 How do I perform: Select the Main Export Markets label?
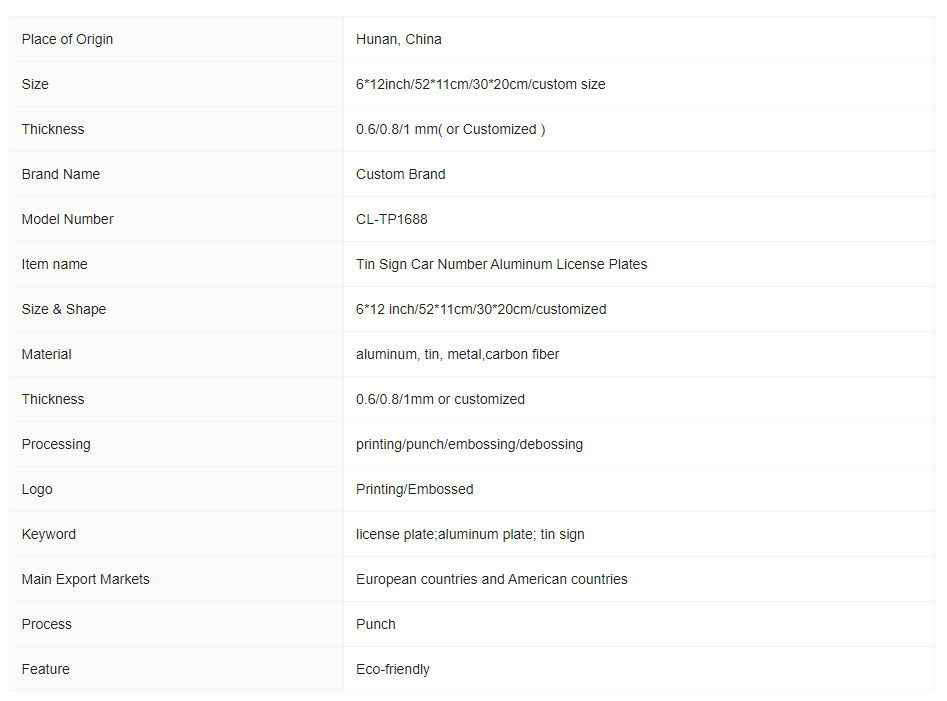[x=86, y=580]
